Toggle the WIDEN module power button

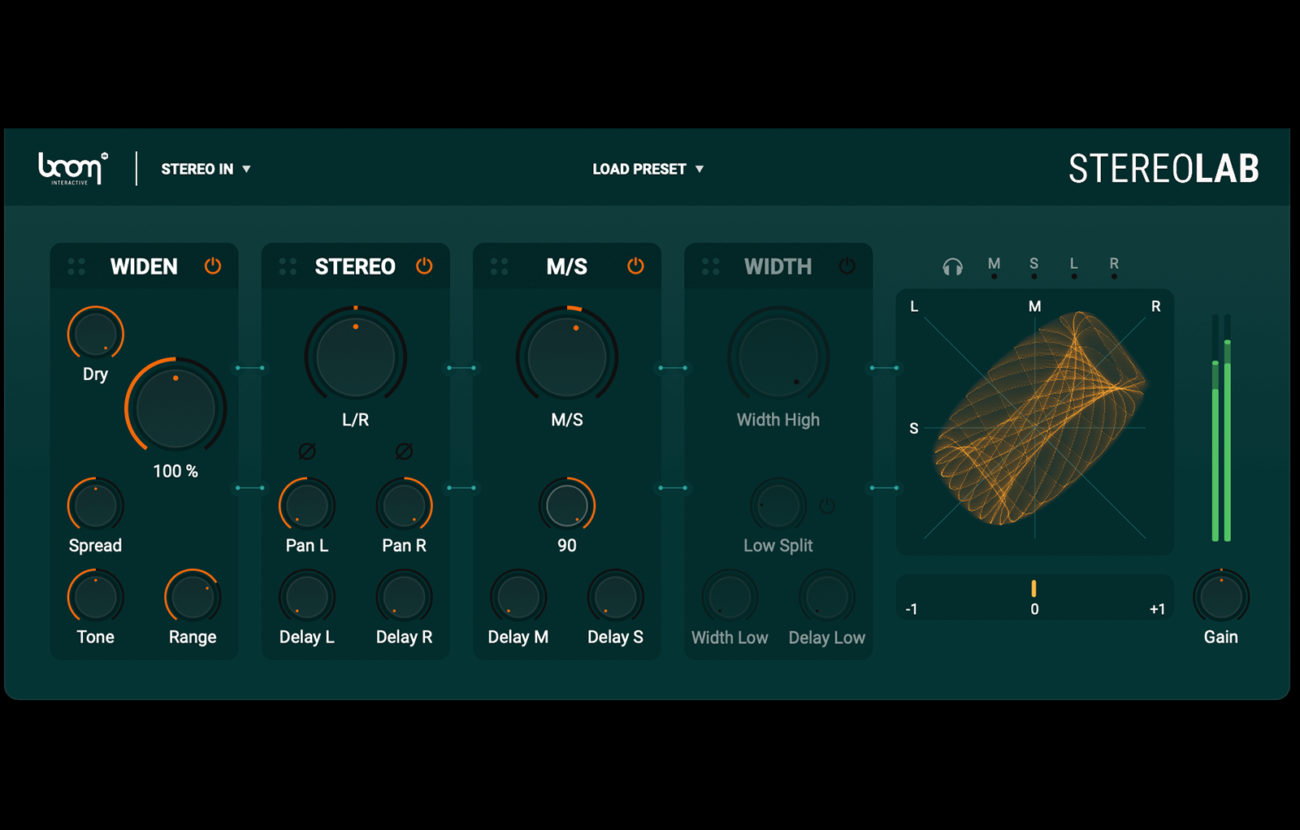[x=213, y=266]
